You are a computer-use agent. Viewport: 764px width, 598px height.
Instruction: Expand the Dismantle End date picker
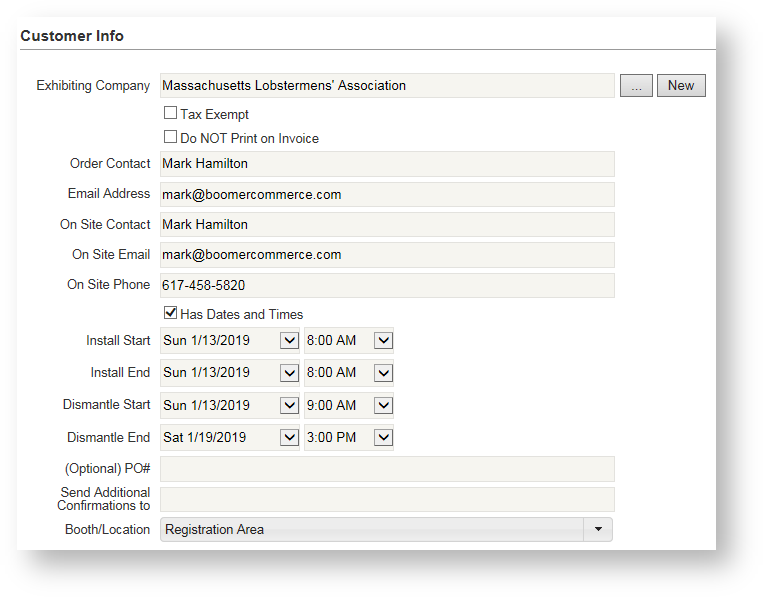[x=289, y=438]
